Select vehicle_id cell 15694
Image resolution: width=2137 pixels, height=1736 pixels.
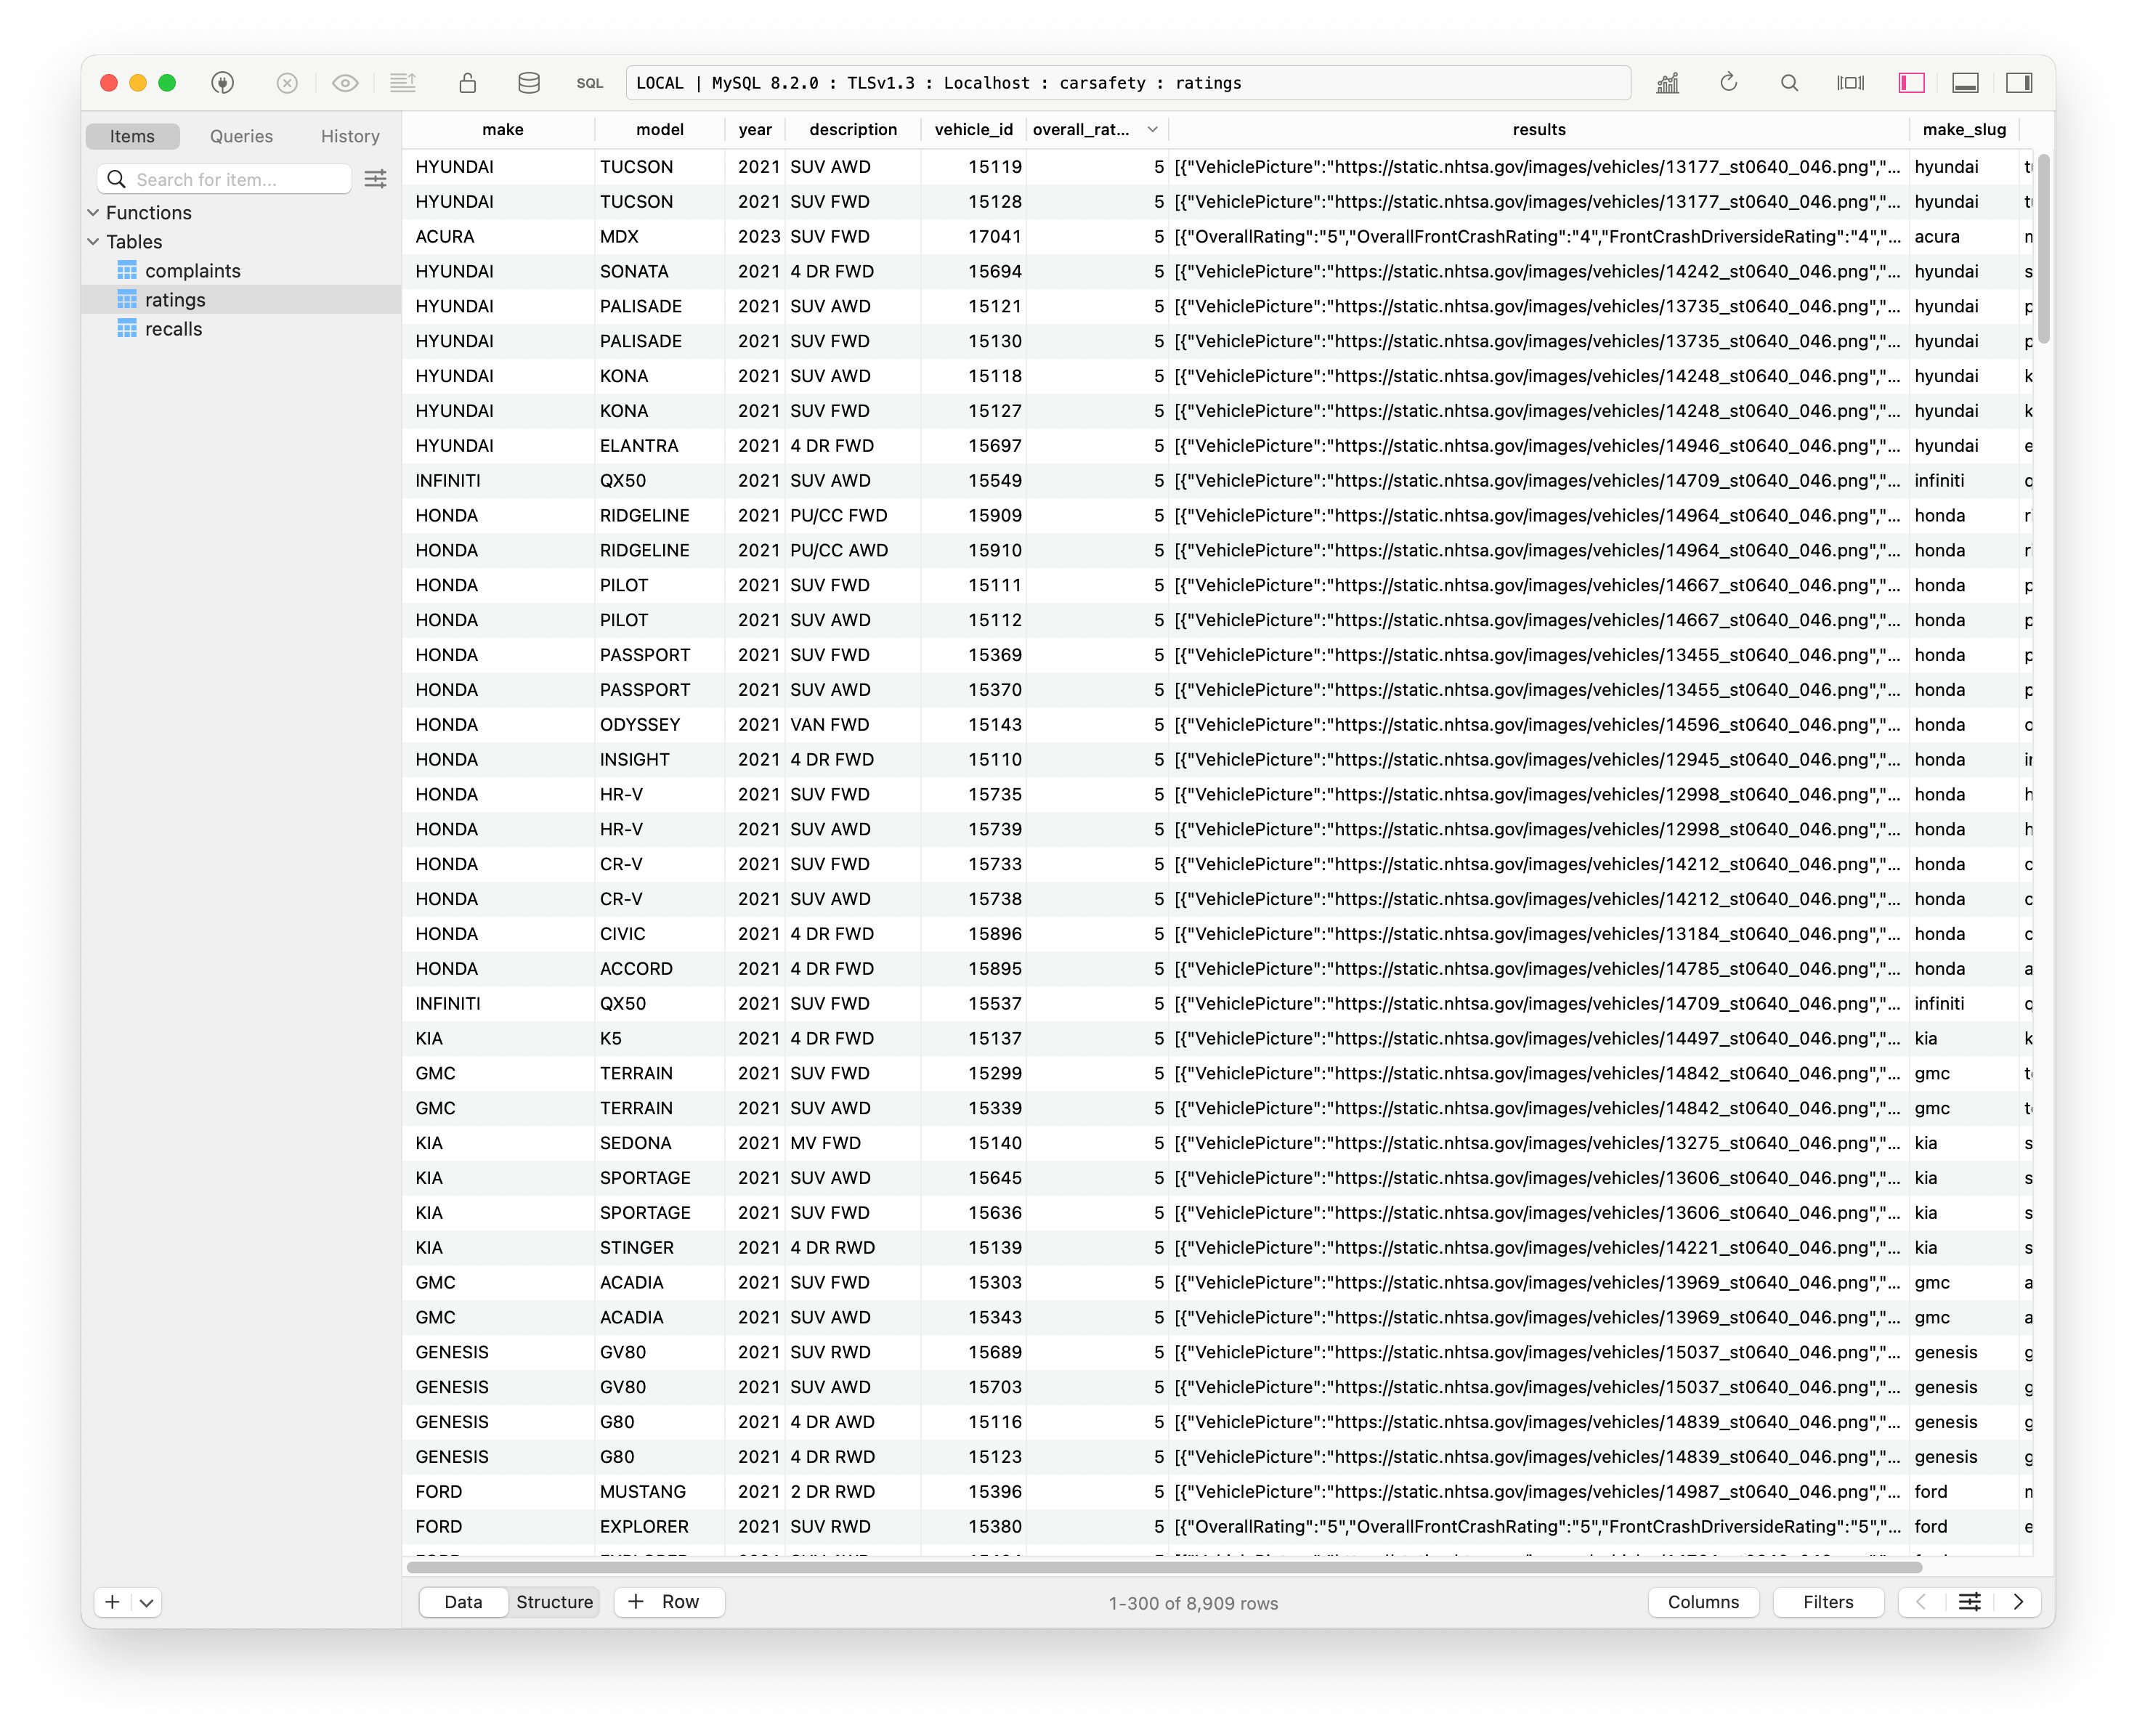coord(974,271)
